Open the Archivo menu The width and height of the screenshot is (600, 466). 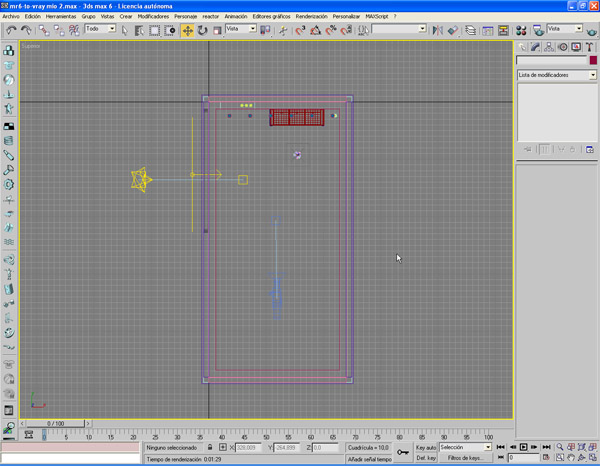[11, 16]
